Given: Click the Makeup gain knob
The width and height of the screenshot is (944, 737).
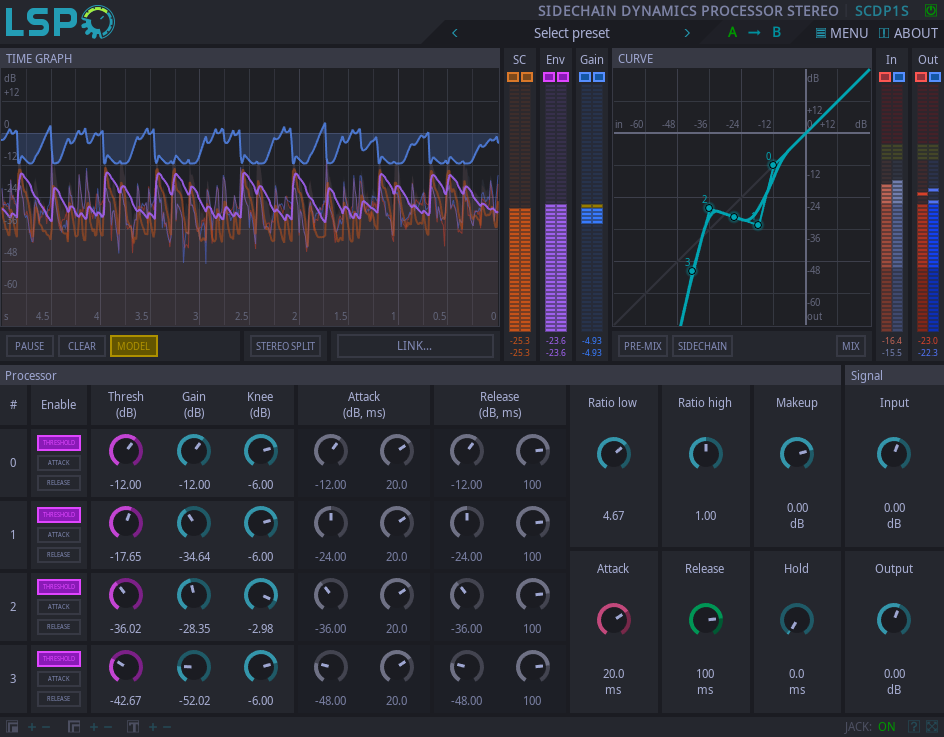Looking at the screenshot, I should pyautogui.click(x=796, y=453).
